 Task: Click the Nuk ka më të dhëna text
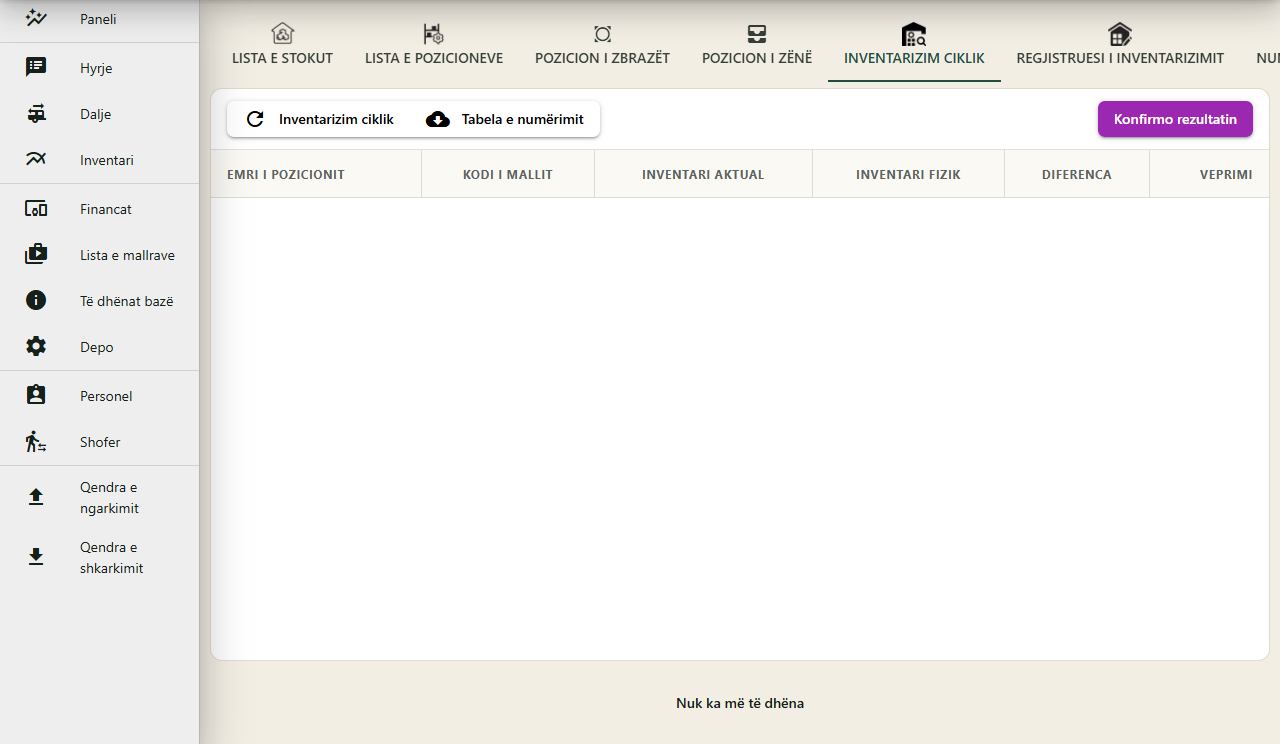(x=740, y=703)
